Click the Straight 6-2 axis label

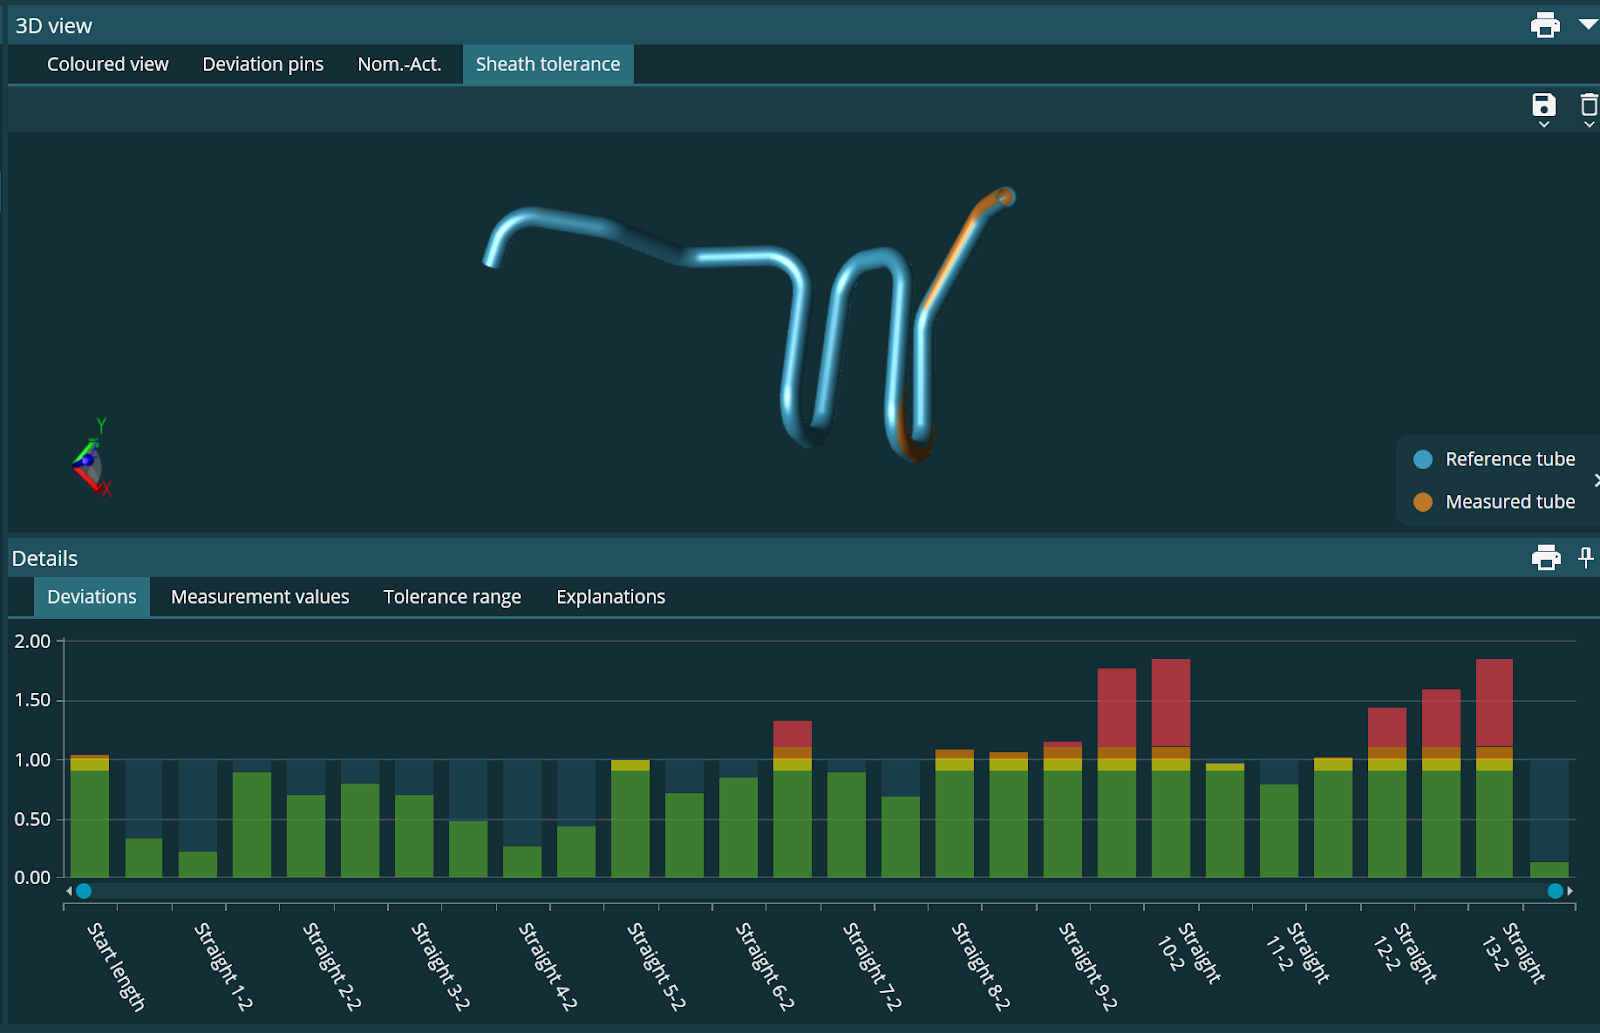(x=765, y=966)
